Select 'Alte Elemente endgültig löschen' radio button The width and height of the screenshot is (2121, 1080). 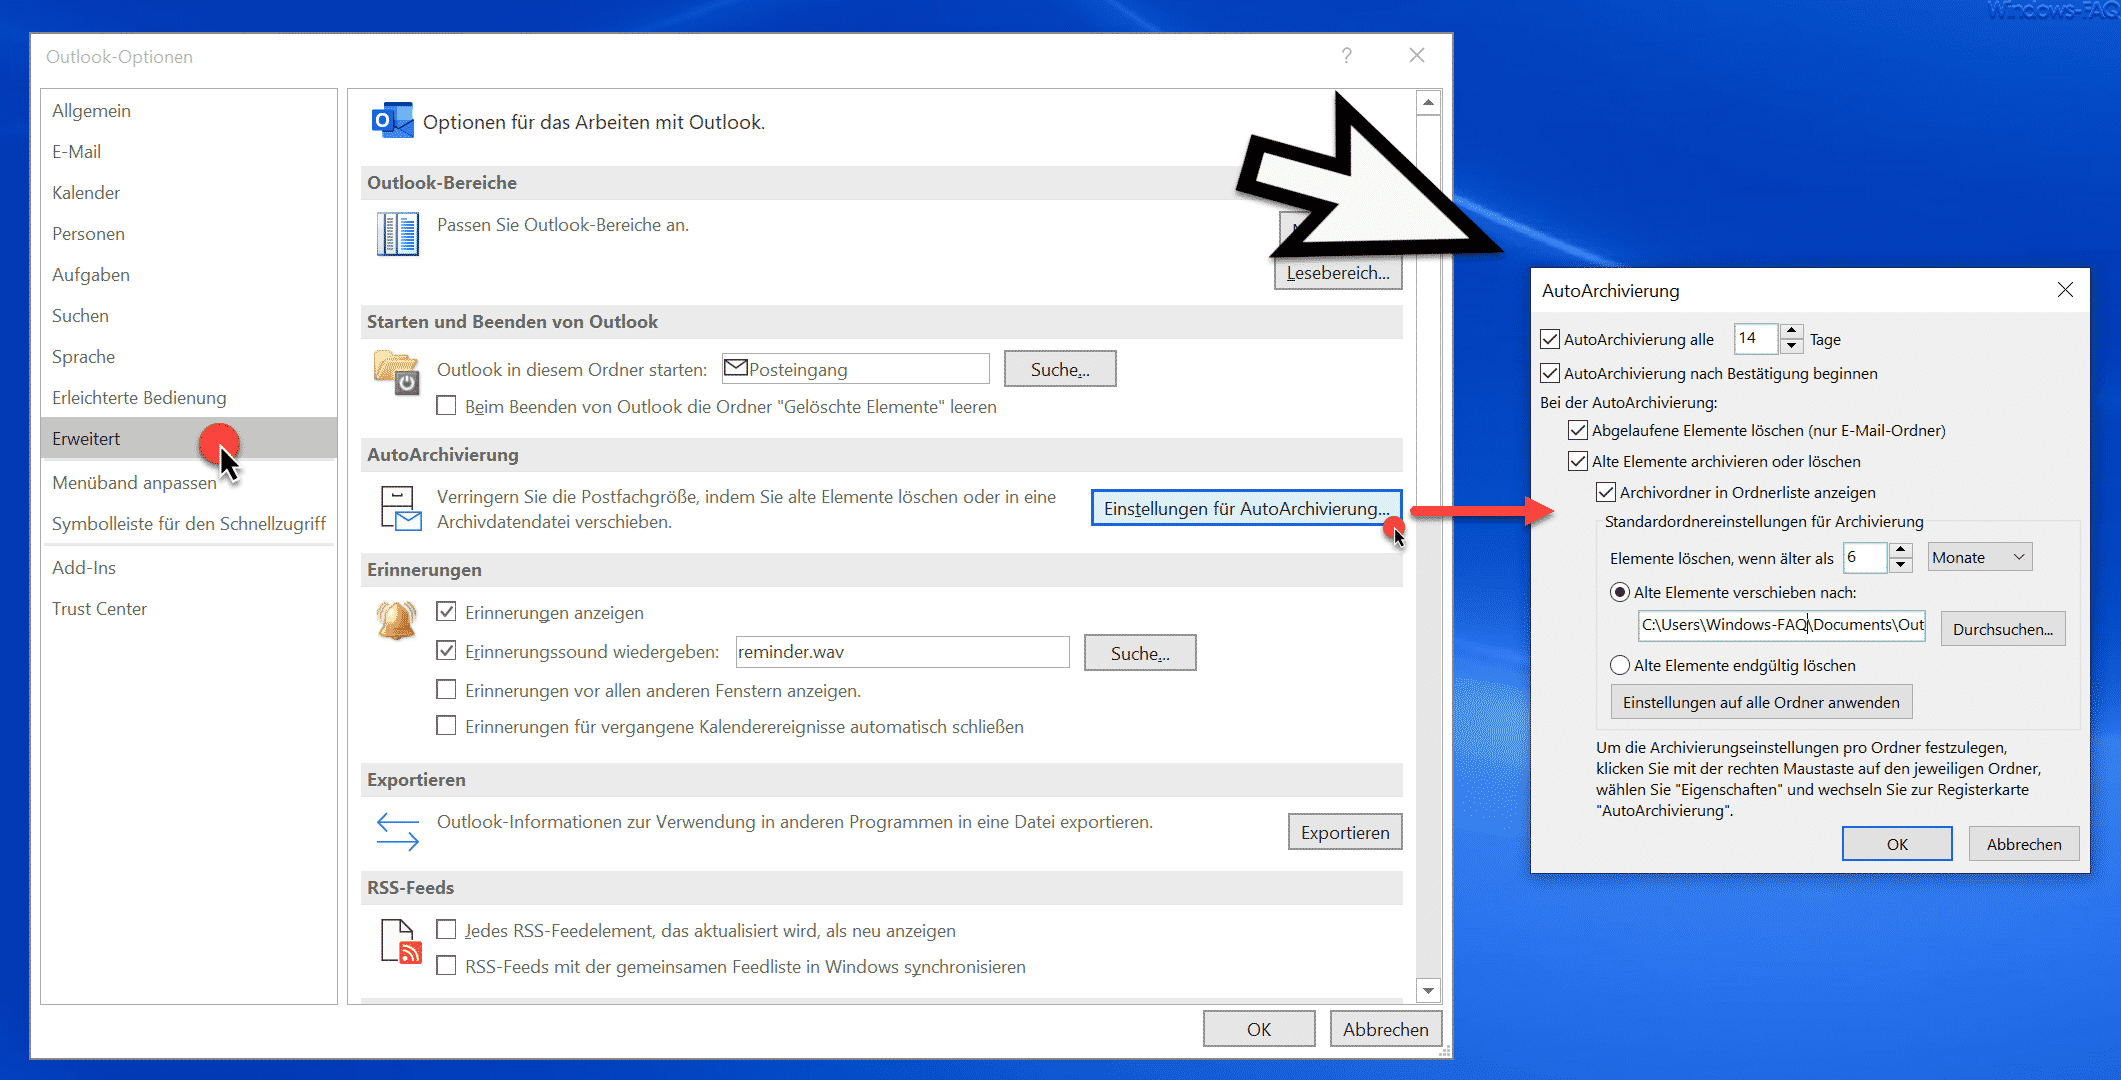tap(1620, 665)
